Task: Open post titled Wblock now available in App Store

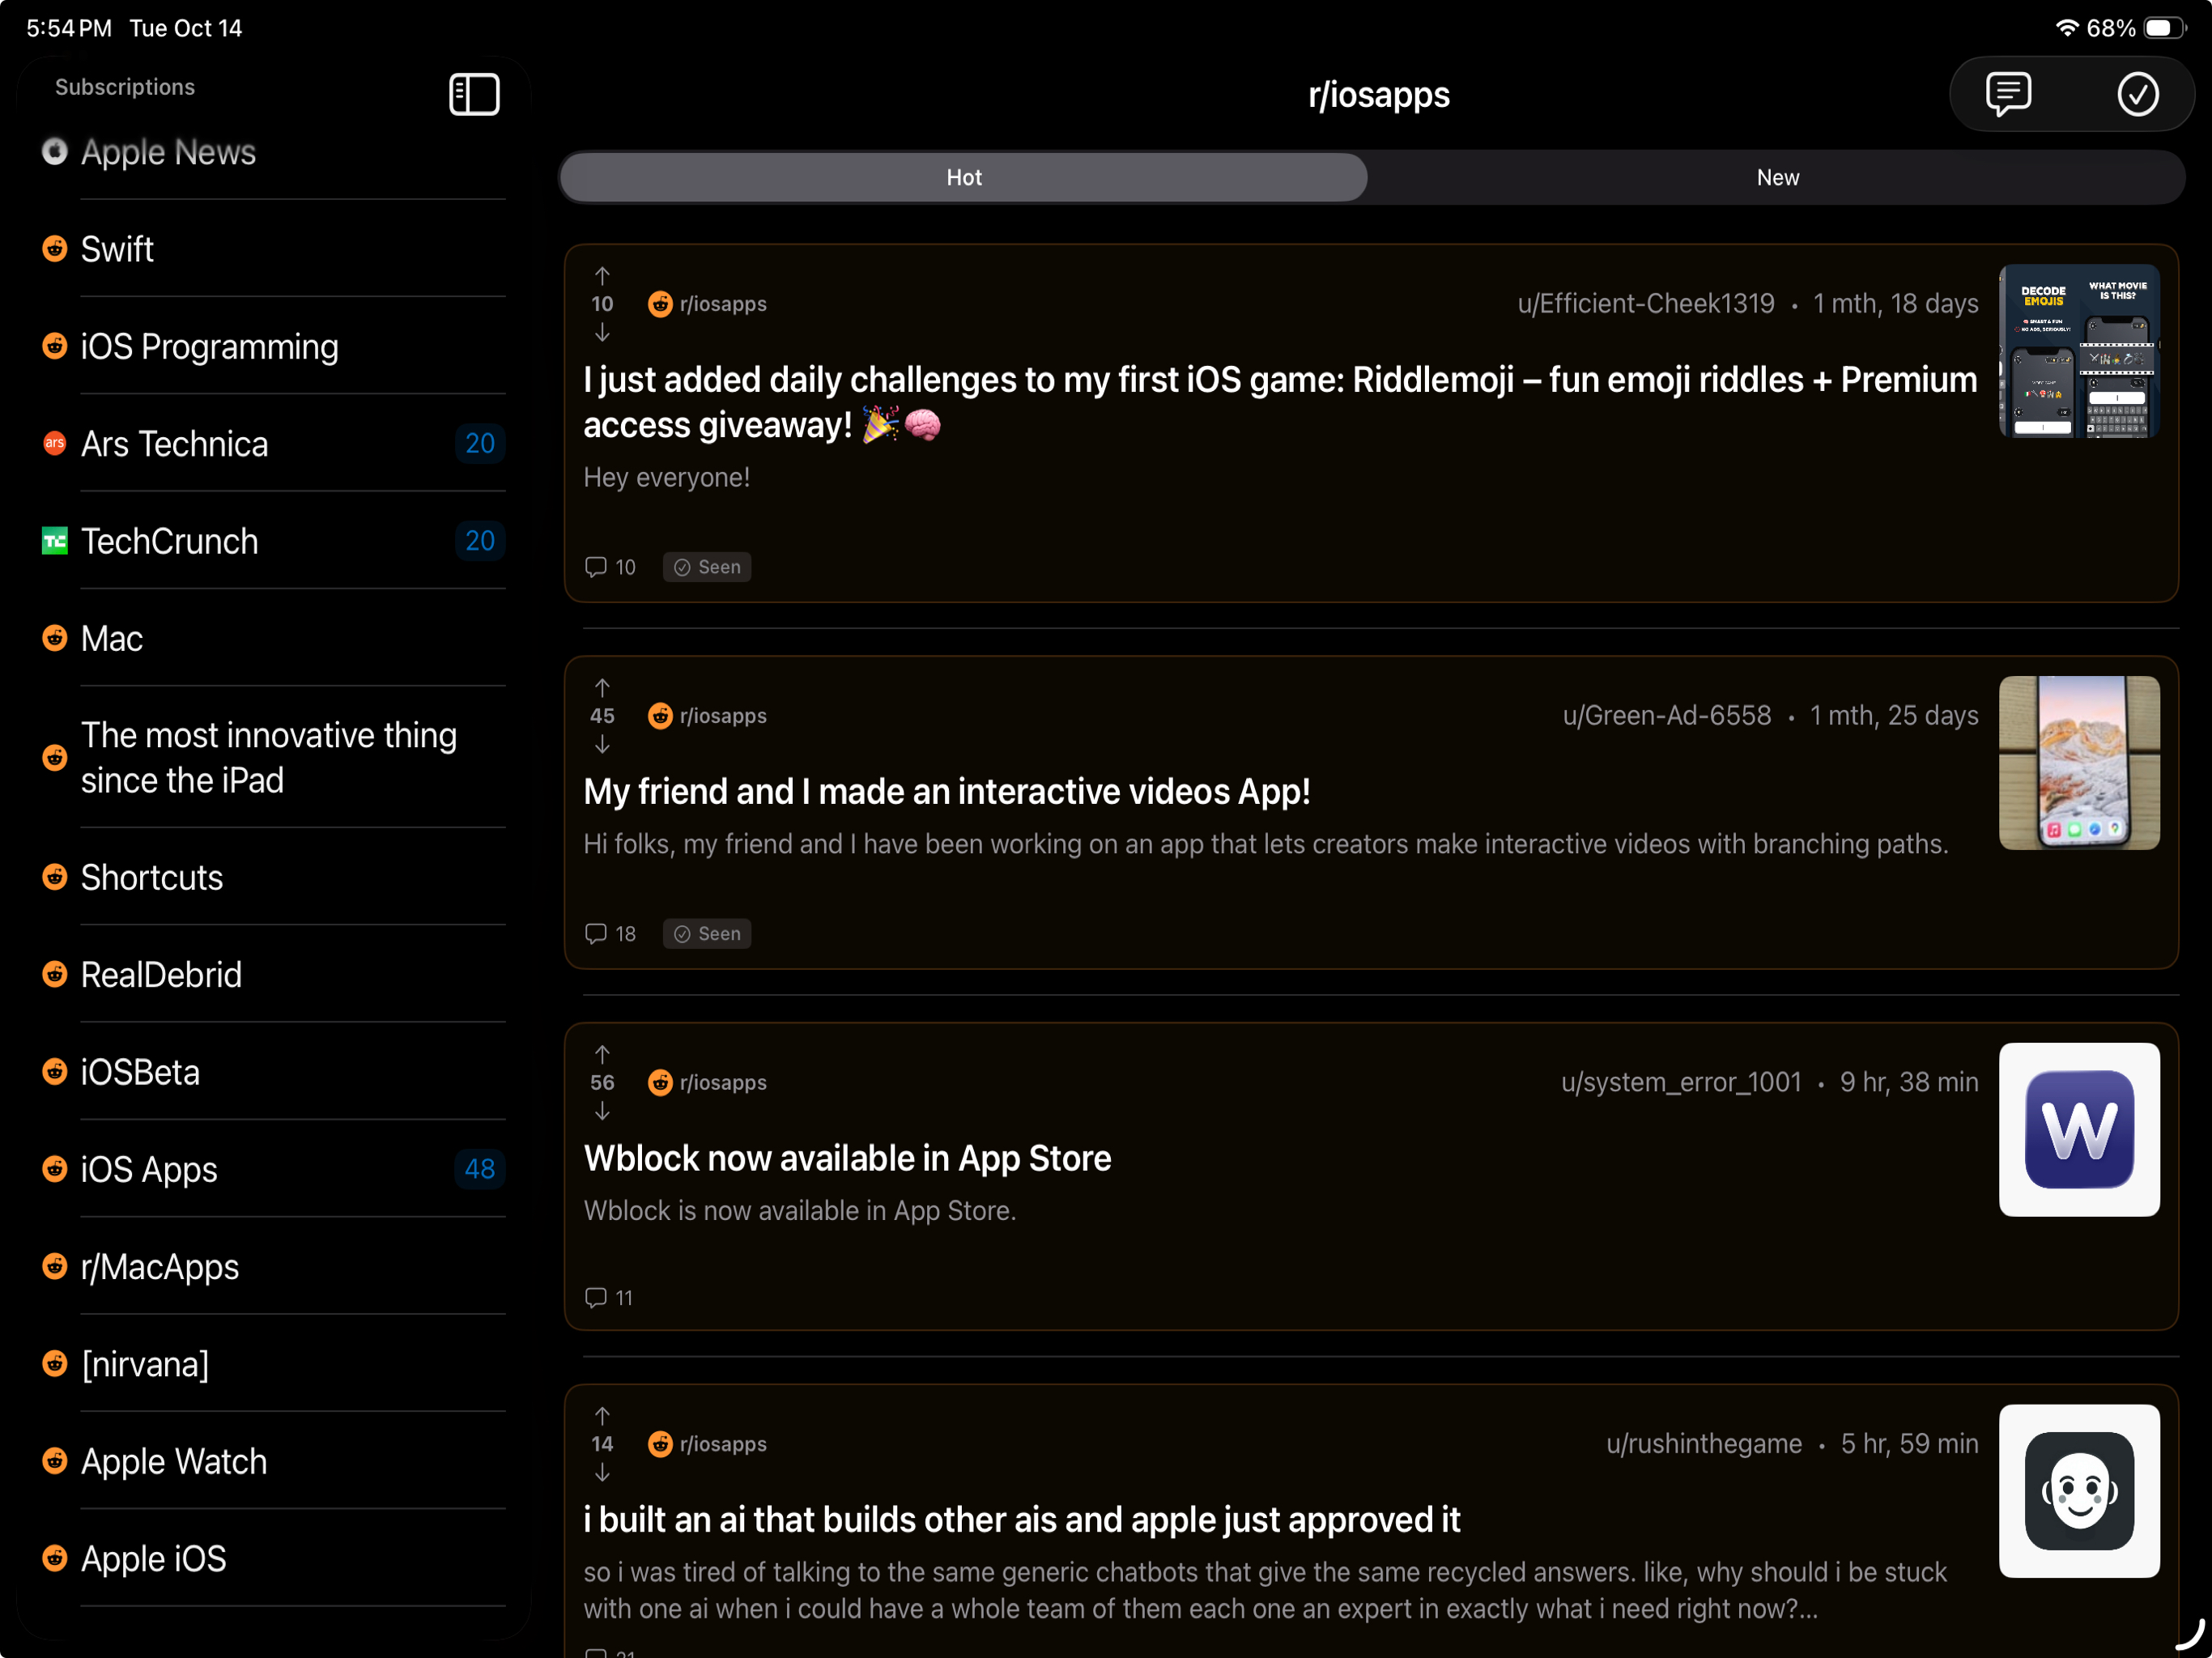Action: [847, 1158]
